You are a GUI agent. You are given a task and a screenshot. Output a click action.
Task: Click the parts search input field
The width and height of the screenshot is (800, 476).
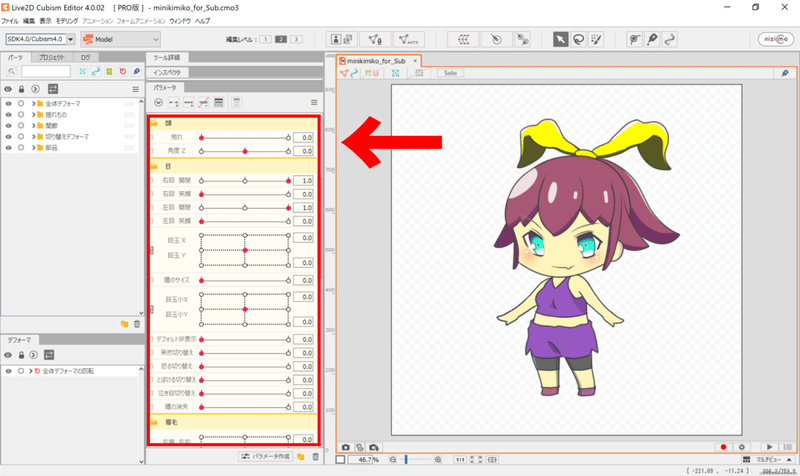pyautogui.click(x=46, y=71)
